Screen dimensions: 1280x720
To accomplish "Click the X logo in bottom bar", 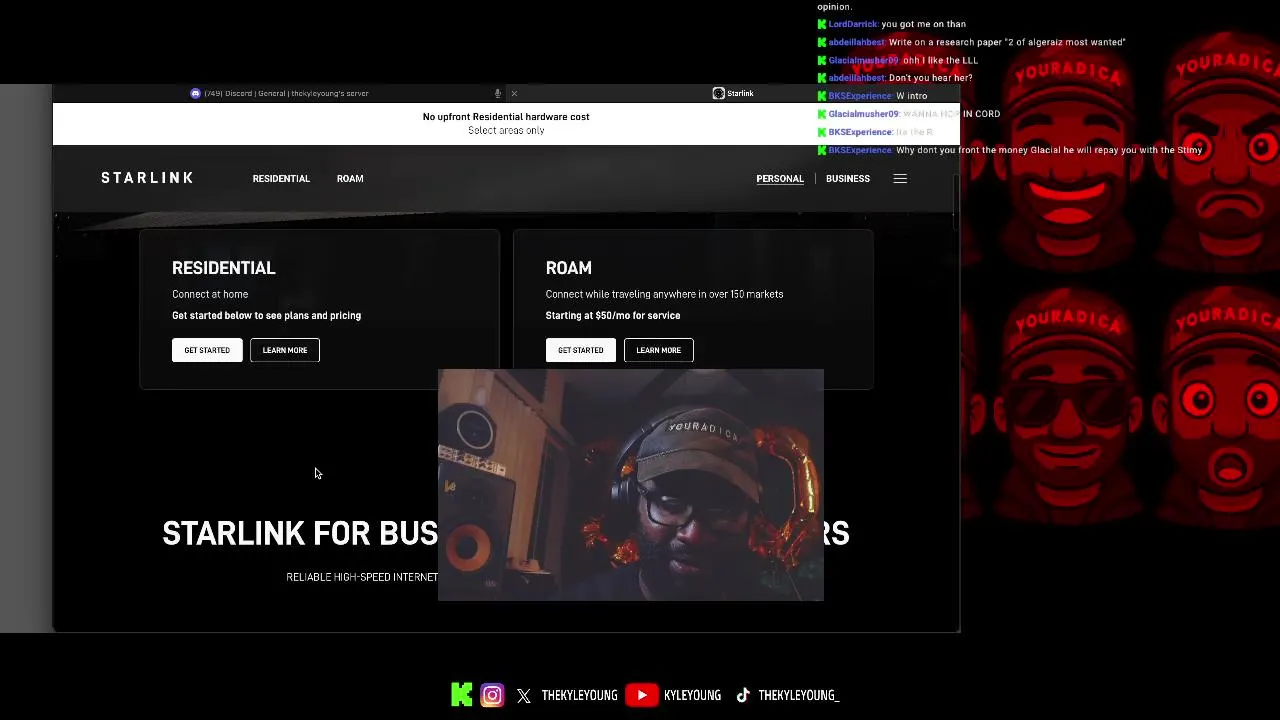I will 524,696.
